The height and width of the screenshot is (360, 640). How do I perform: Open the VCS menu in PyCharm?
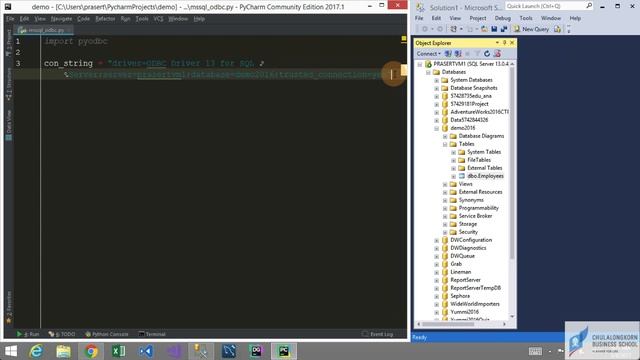pyautogui.click(x=158, y=19)
